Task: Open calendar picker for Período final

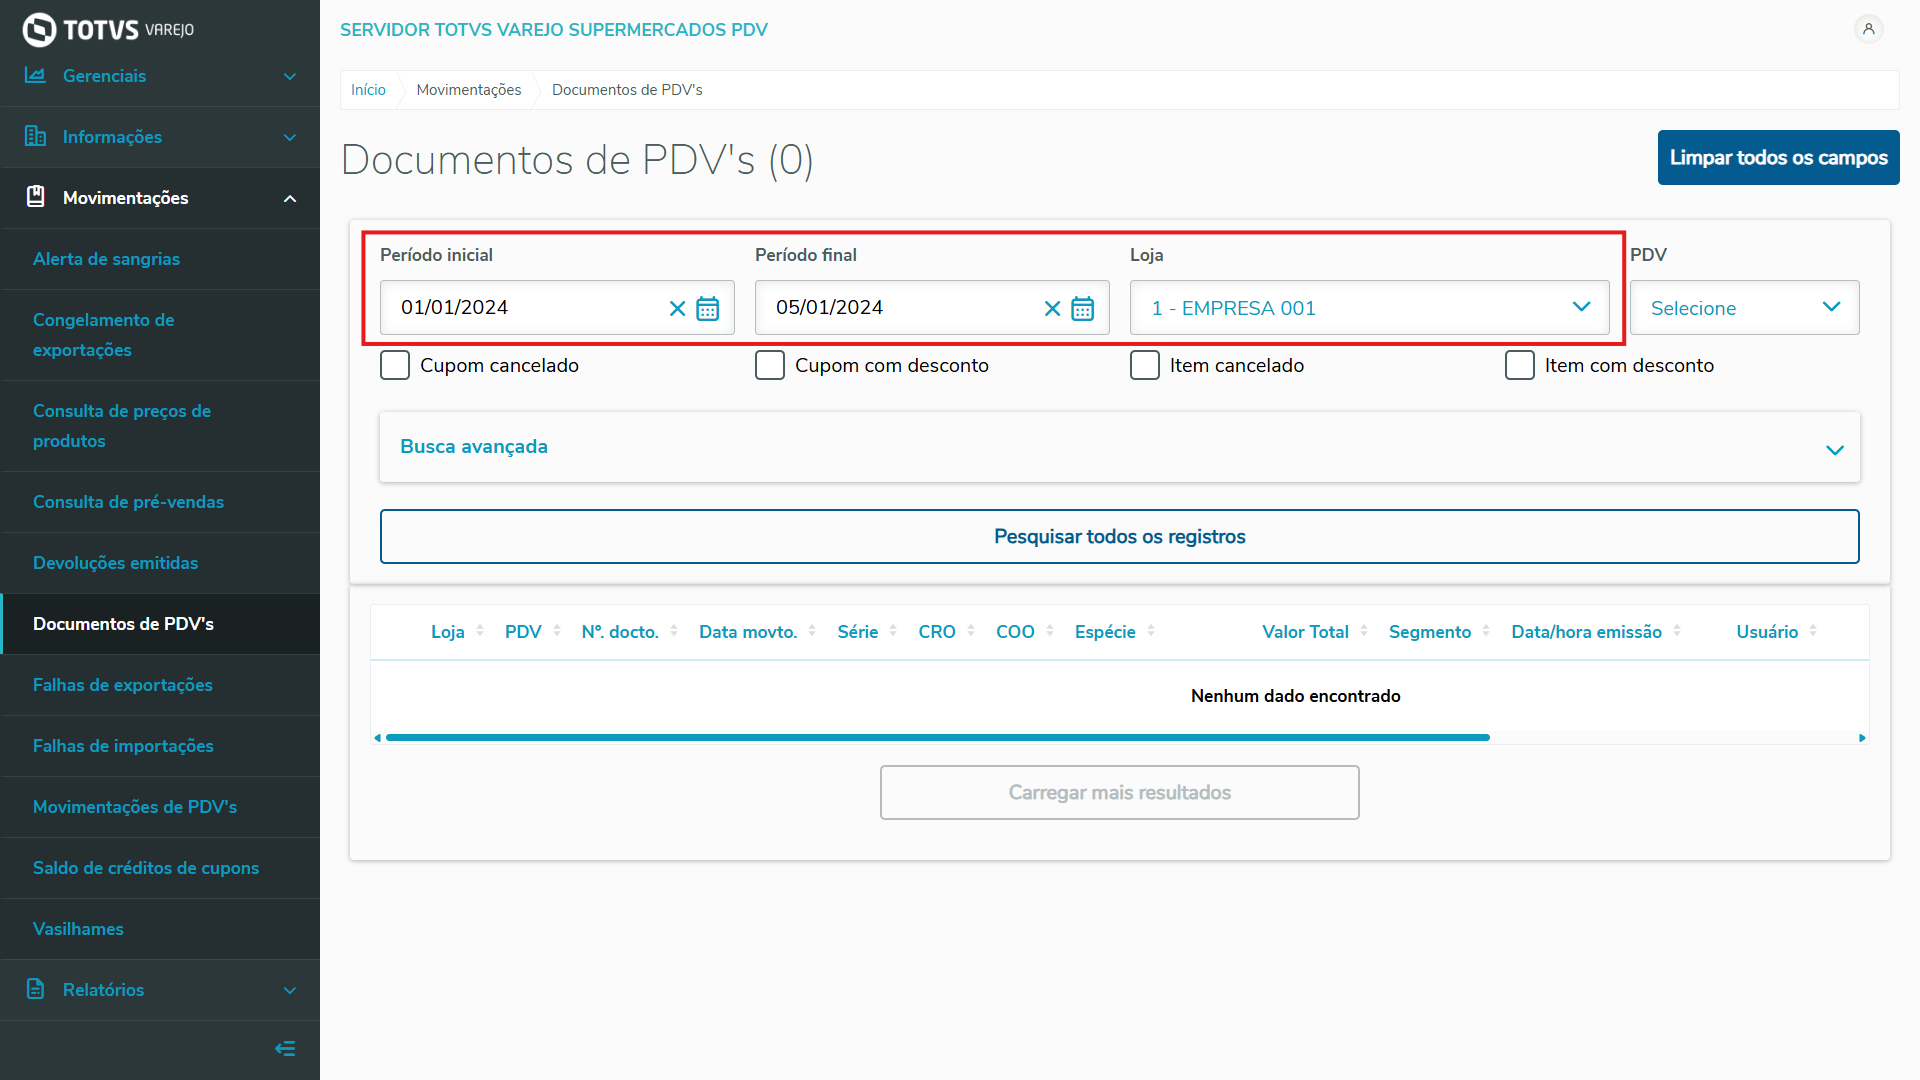Action: pyautogui.click(x=1082, y=308)
